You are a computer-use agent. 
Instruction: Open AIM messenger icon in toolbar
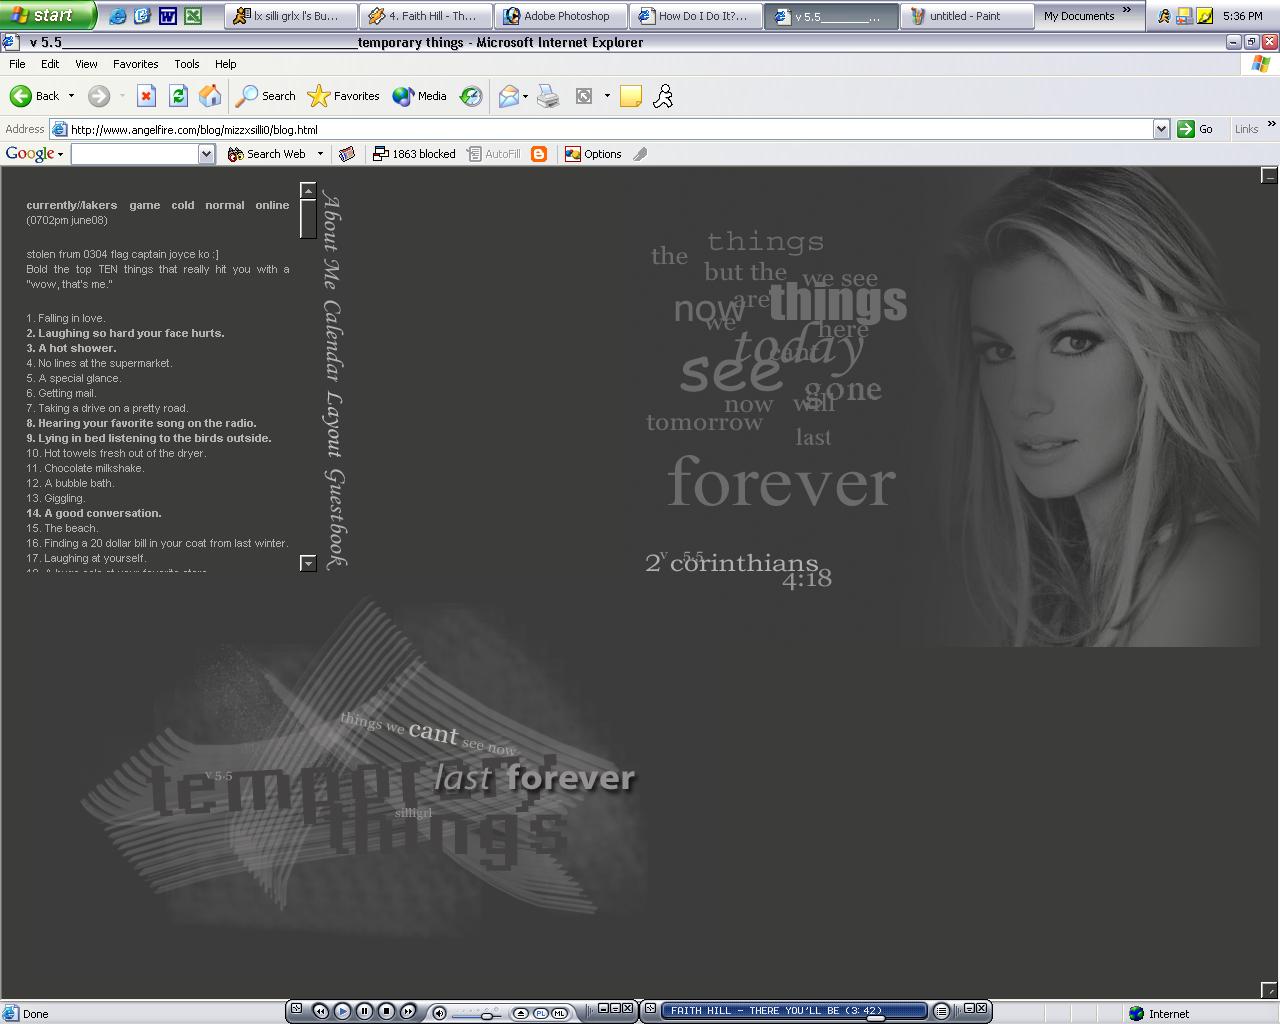point(663,96)
